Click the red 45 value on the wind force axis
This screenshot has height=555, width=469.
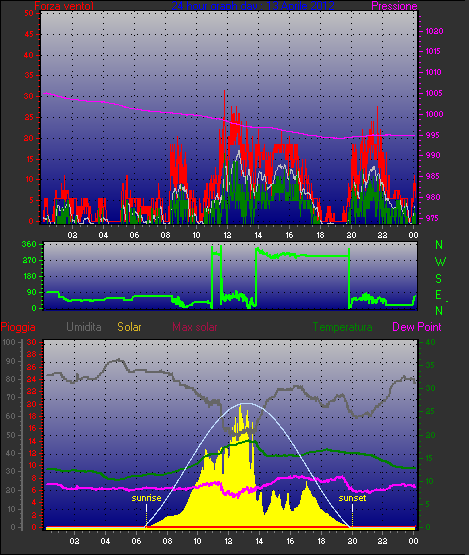(29, 34)
